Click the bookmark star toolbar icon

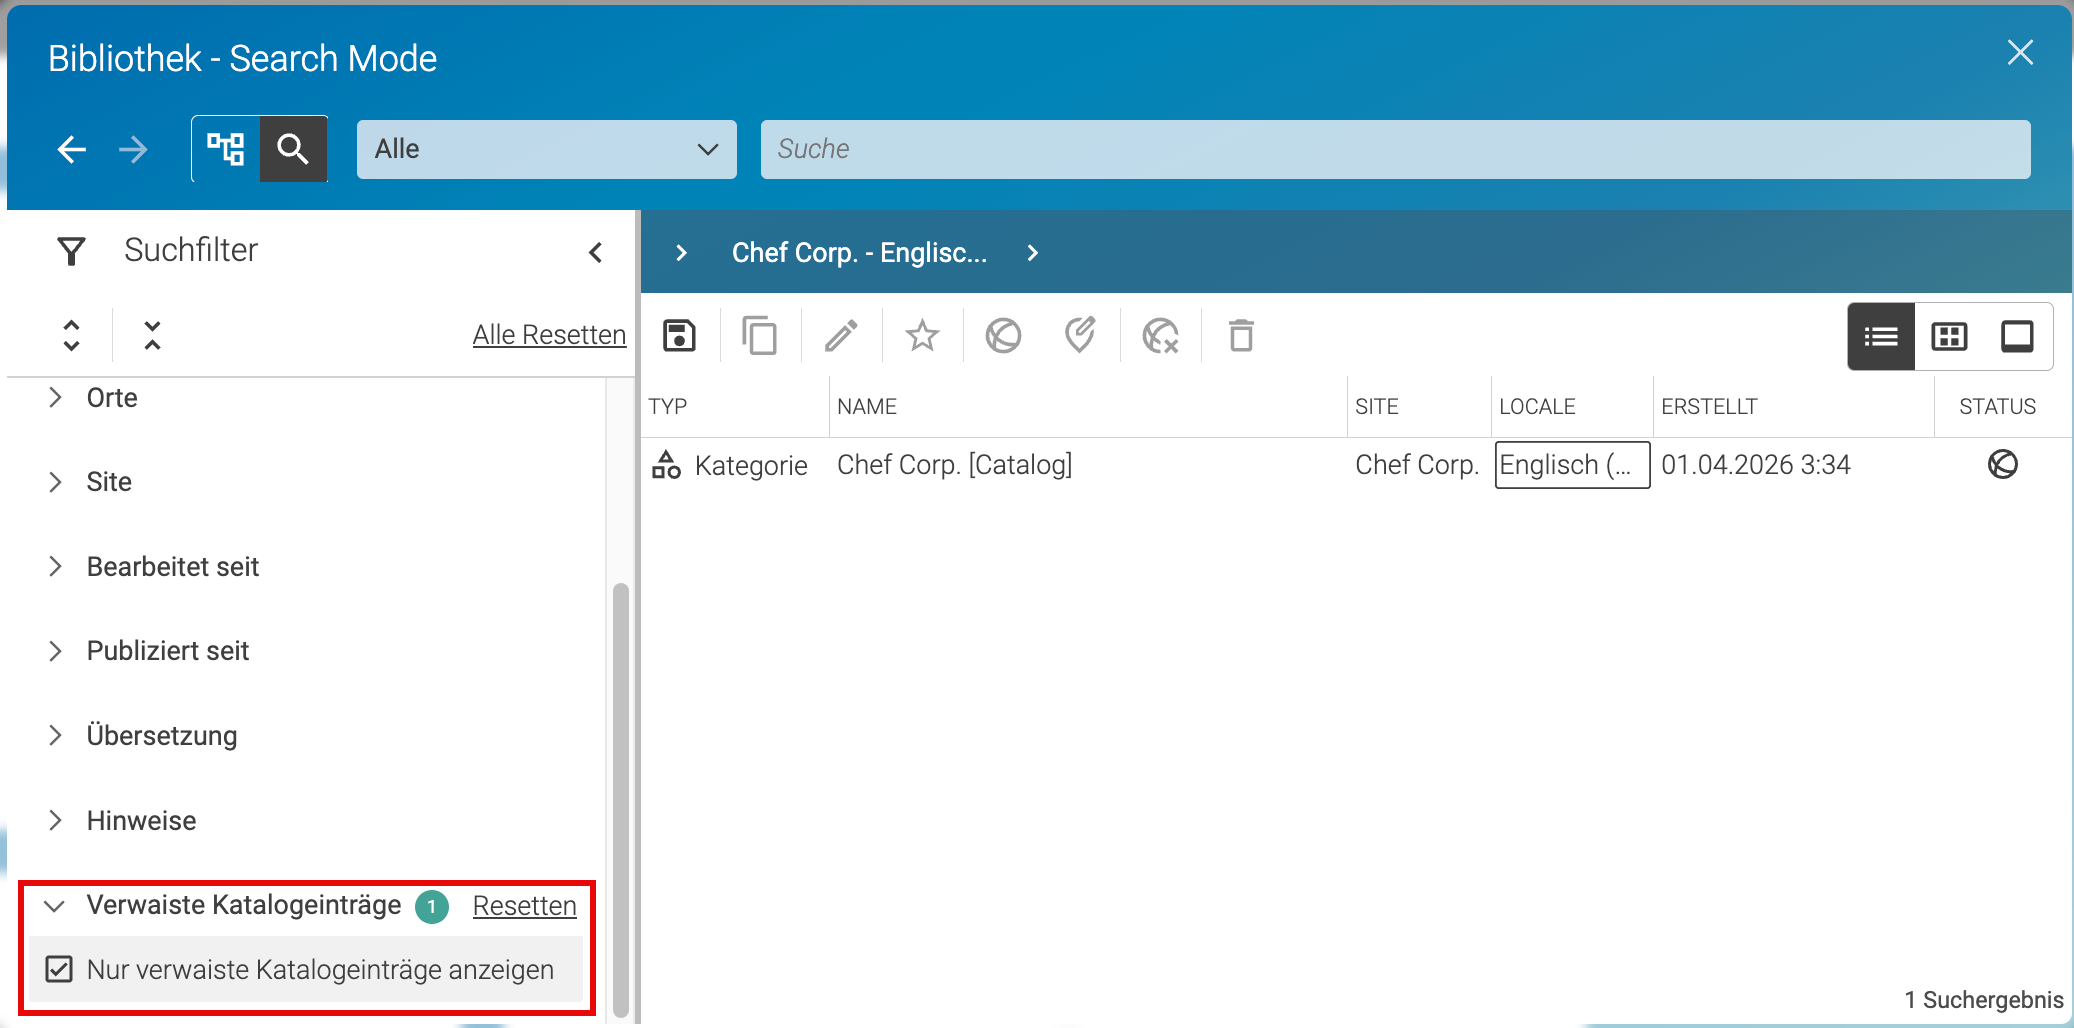point(922,336)
